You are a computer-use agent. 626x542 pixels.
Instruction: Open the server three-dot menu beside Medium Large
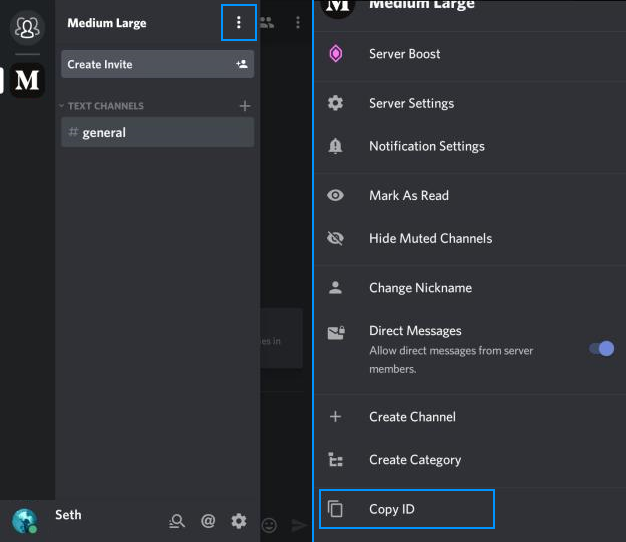tap(239, 22)
